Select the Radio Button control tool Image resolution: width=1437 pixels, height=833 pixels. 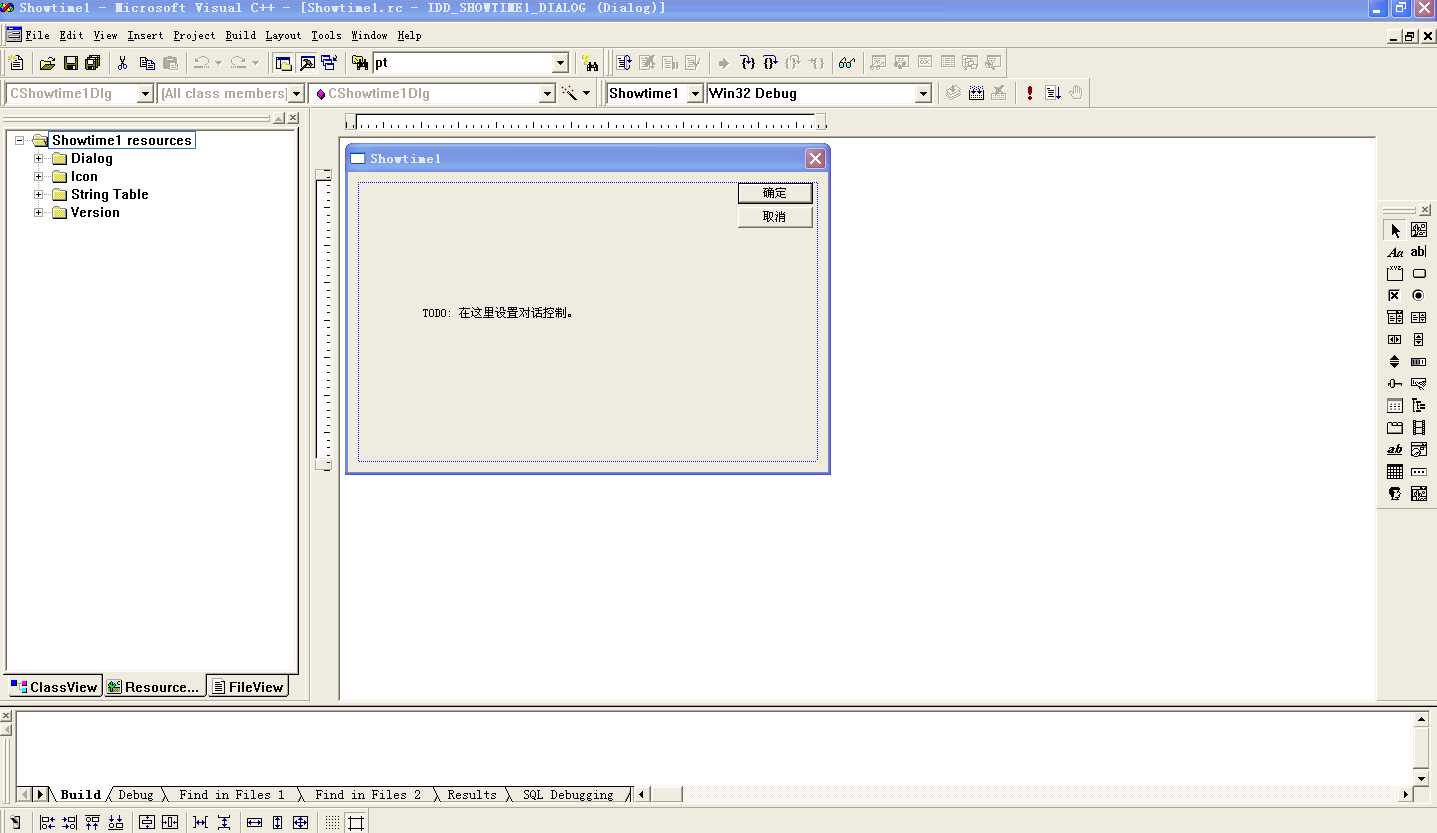[x=1419, y=296]
